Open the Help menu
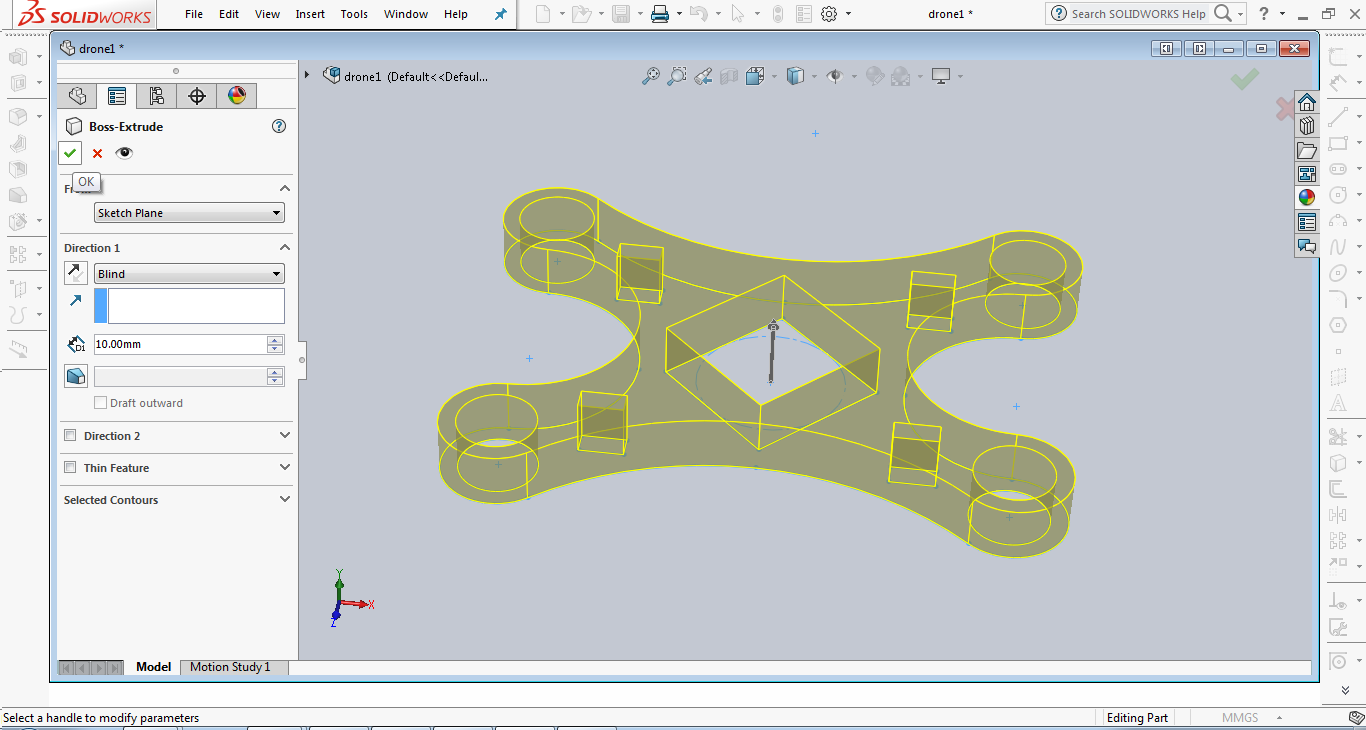The height and width of the screenshot is (730, 1366). (456, 14)
